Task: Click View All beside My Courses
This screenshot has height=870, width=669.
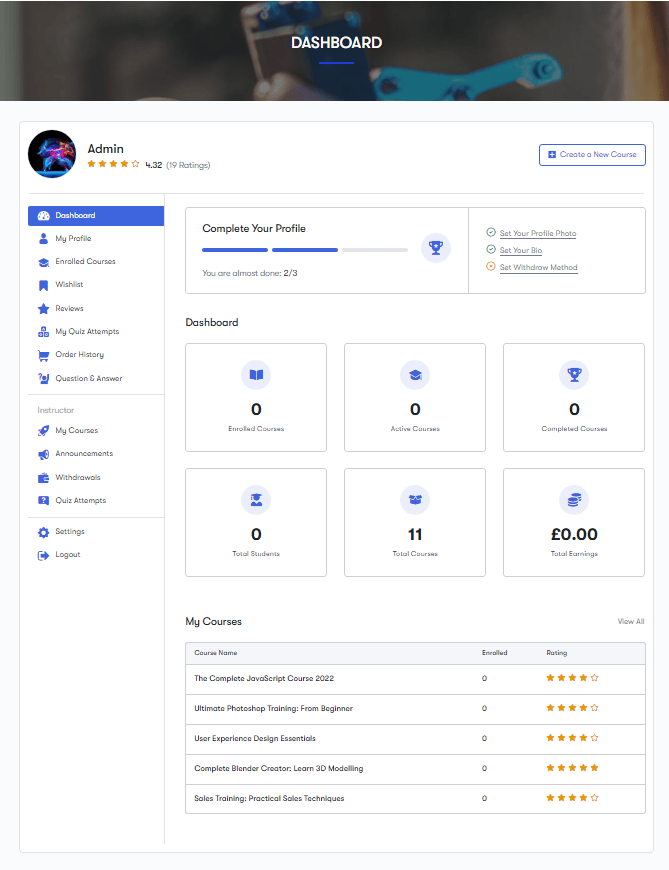Action: [x=630, y=622]
